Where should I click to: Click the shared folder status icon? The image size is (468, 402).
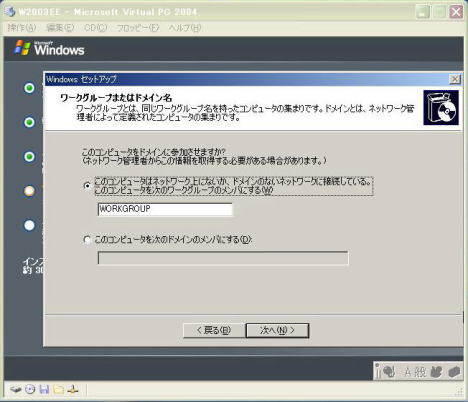(x=58, y=389)
